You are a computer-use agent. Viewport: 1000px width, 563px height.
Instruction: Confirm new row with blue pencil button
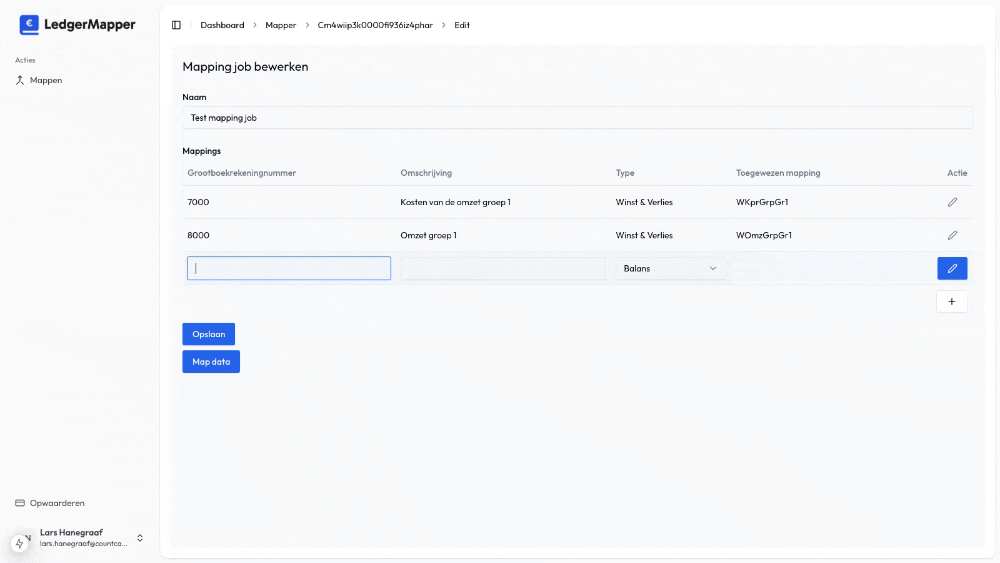[952, 268]
